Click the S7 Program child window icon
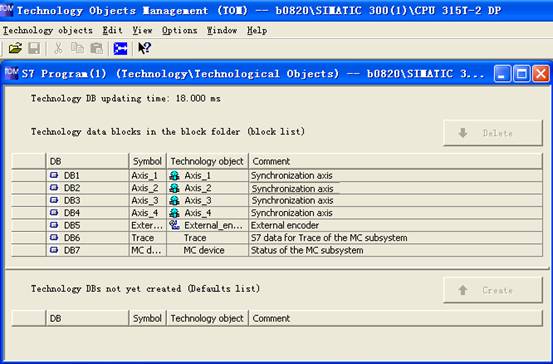The width and height of the screenshot is (553, 364). tap(12, 73)
